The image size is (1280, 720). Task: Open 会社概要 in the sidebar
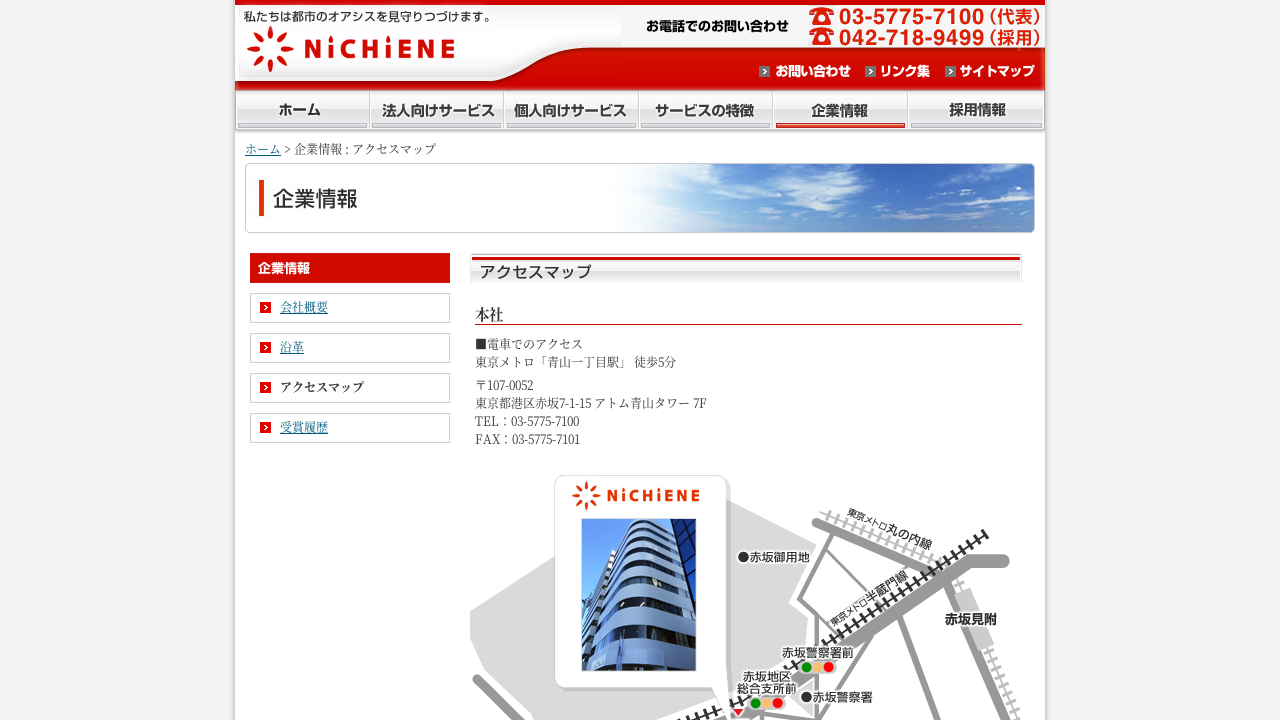click(x=304, y=308)
